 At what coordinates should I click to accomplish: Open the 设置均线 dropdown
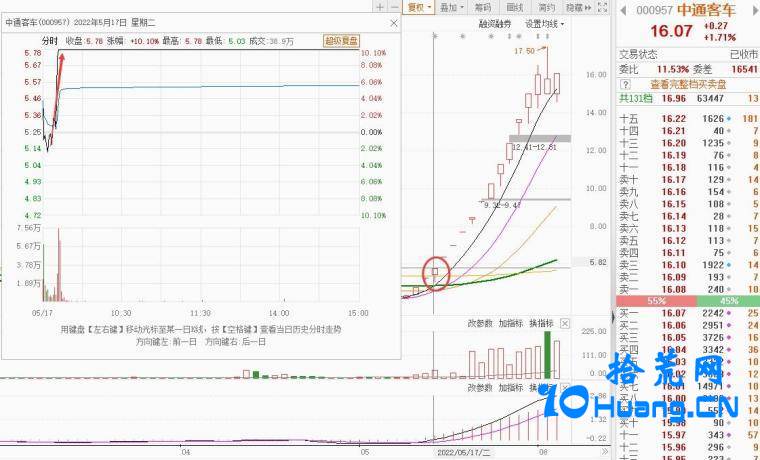coord(545,24)
